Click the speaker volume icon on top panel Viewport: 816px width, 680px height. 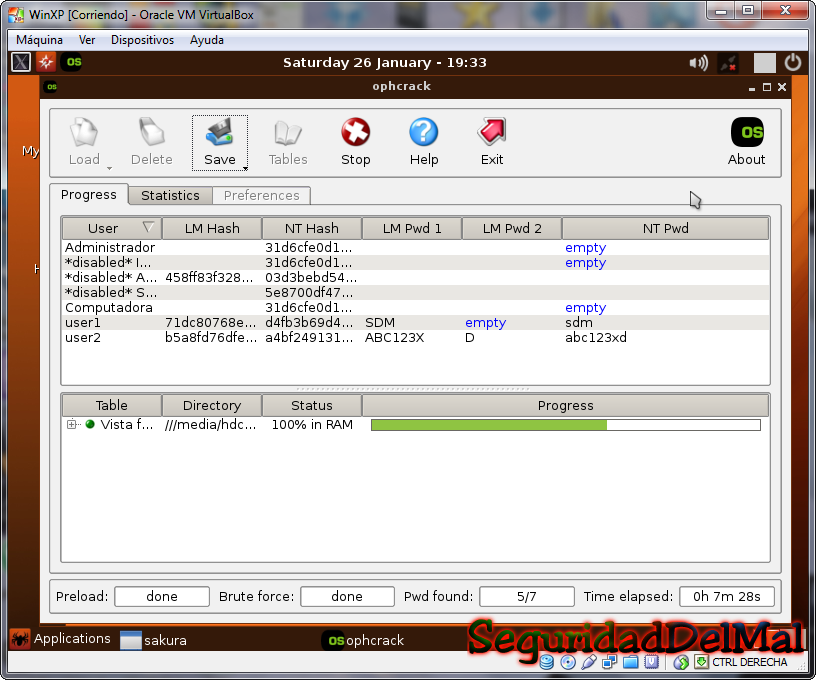[699, 62]
